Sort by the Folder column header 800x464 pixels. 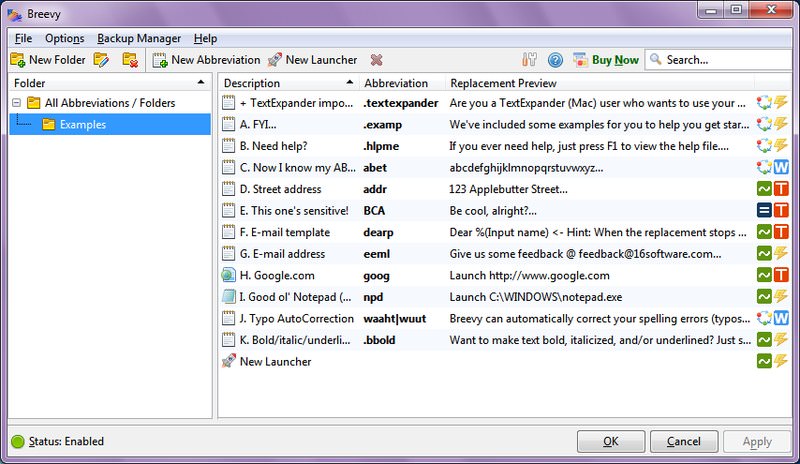110,83
